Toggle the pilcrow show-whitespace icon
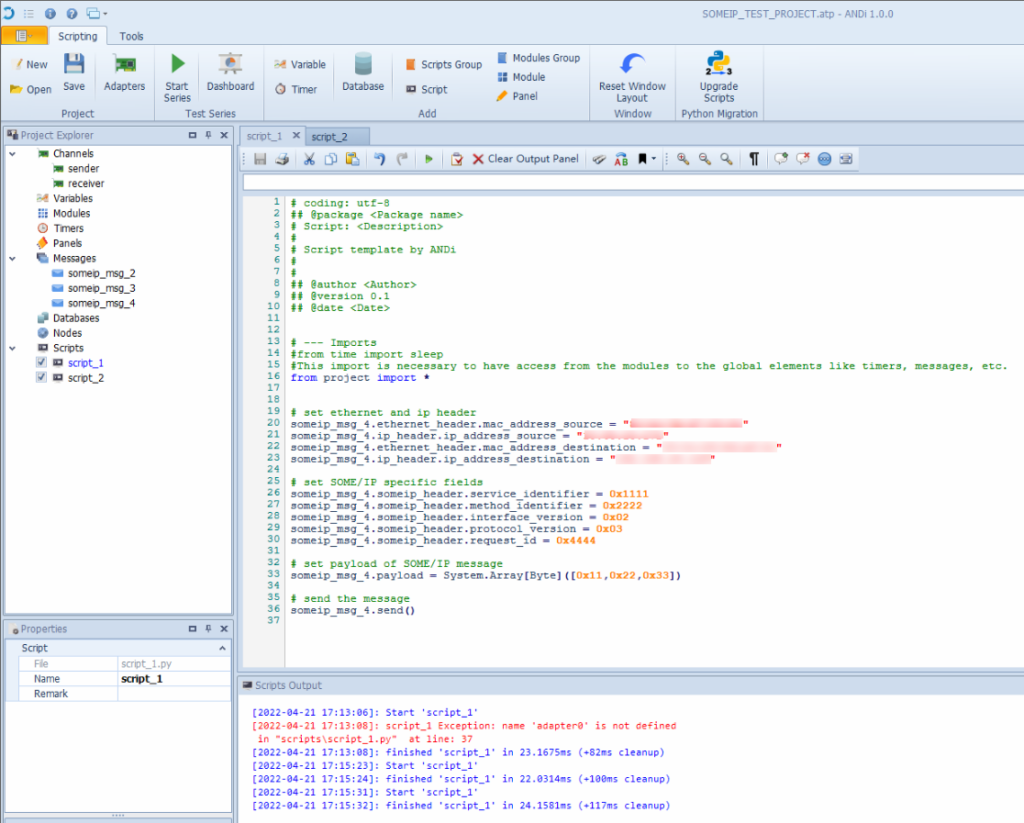Screen dimensions: 1024x823 754,159
